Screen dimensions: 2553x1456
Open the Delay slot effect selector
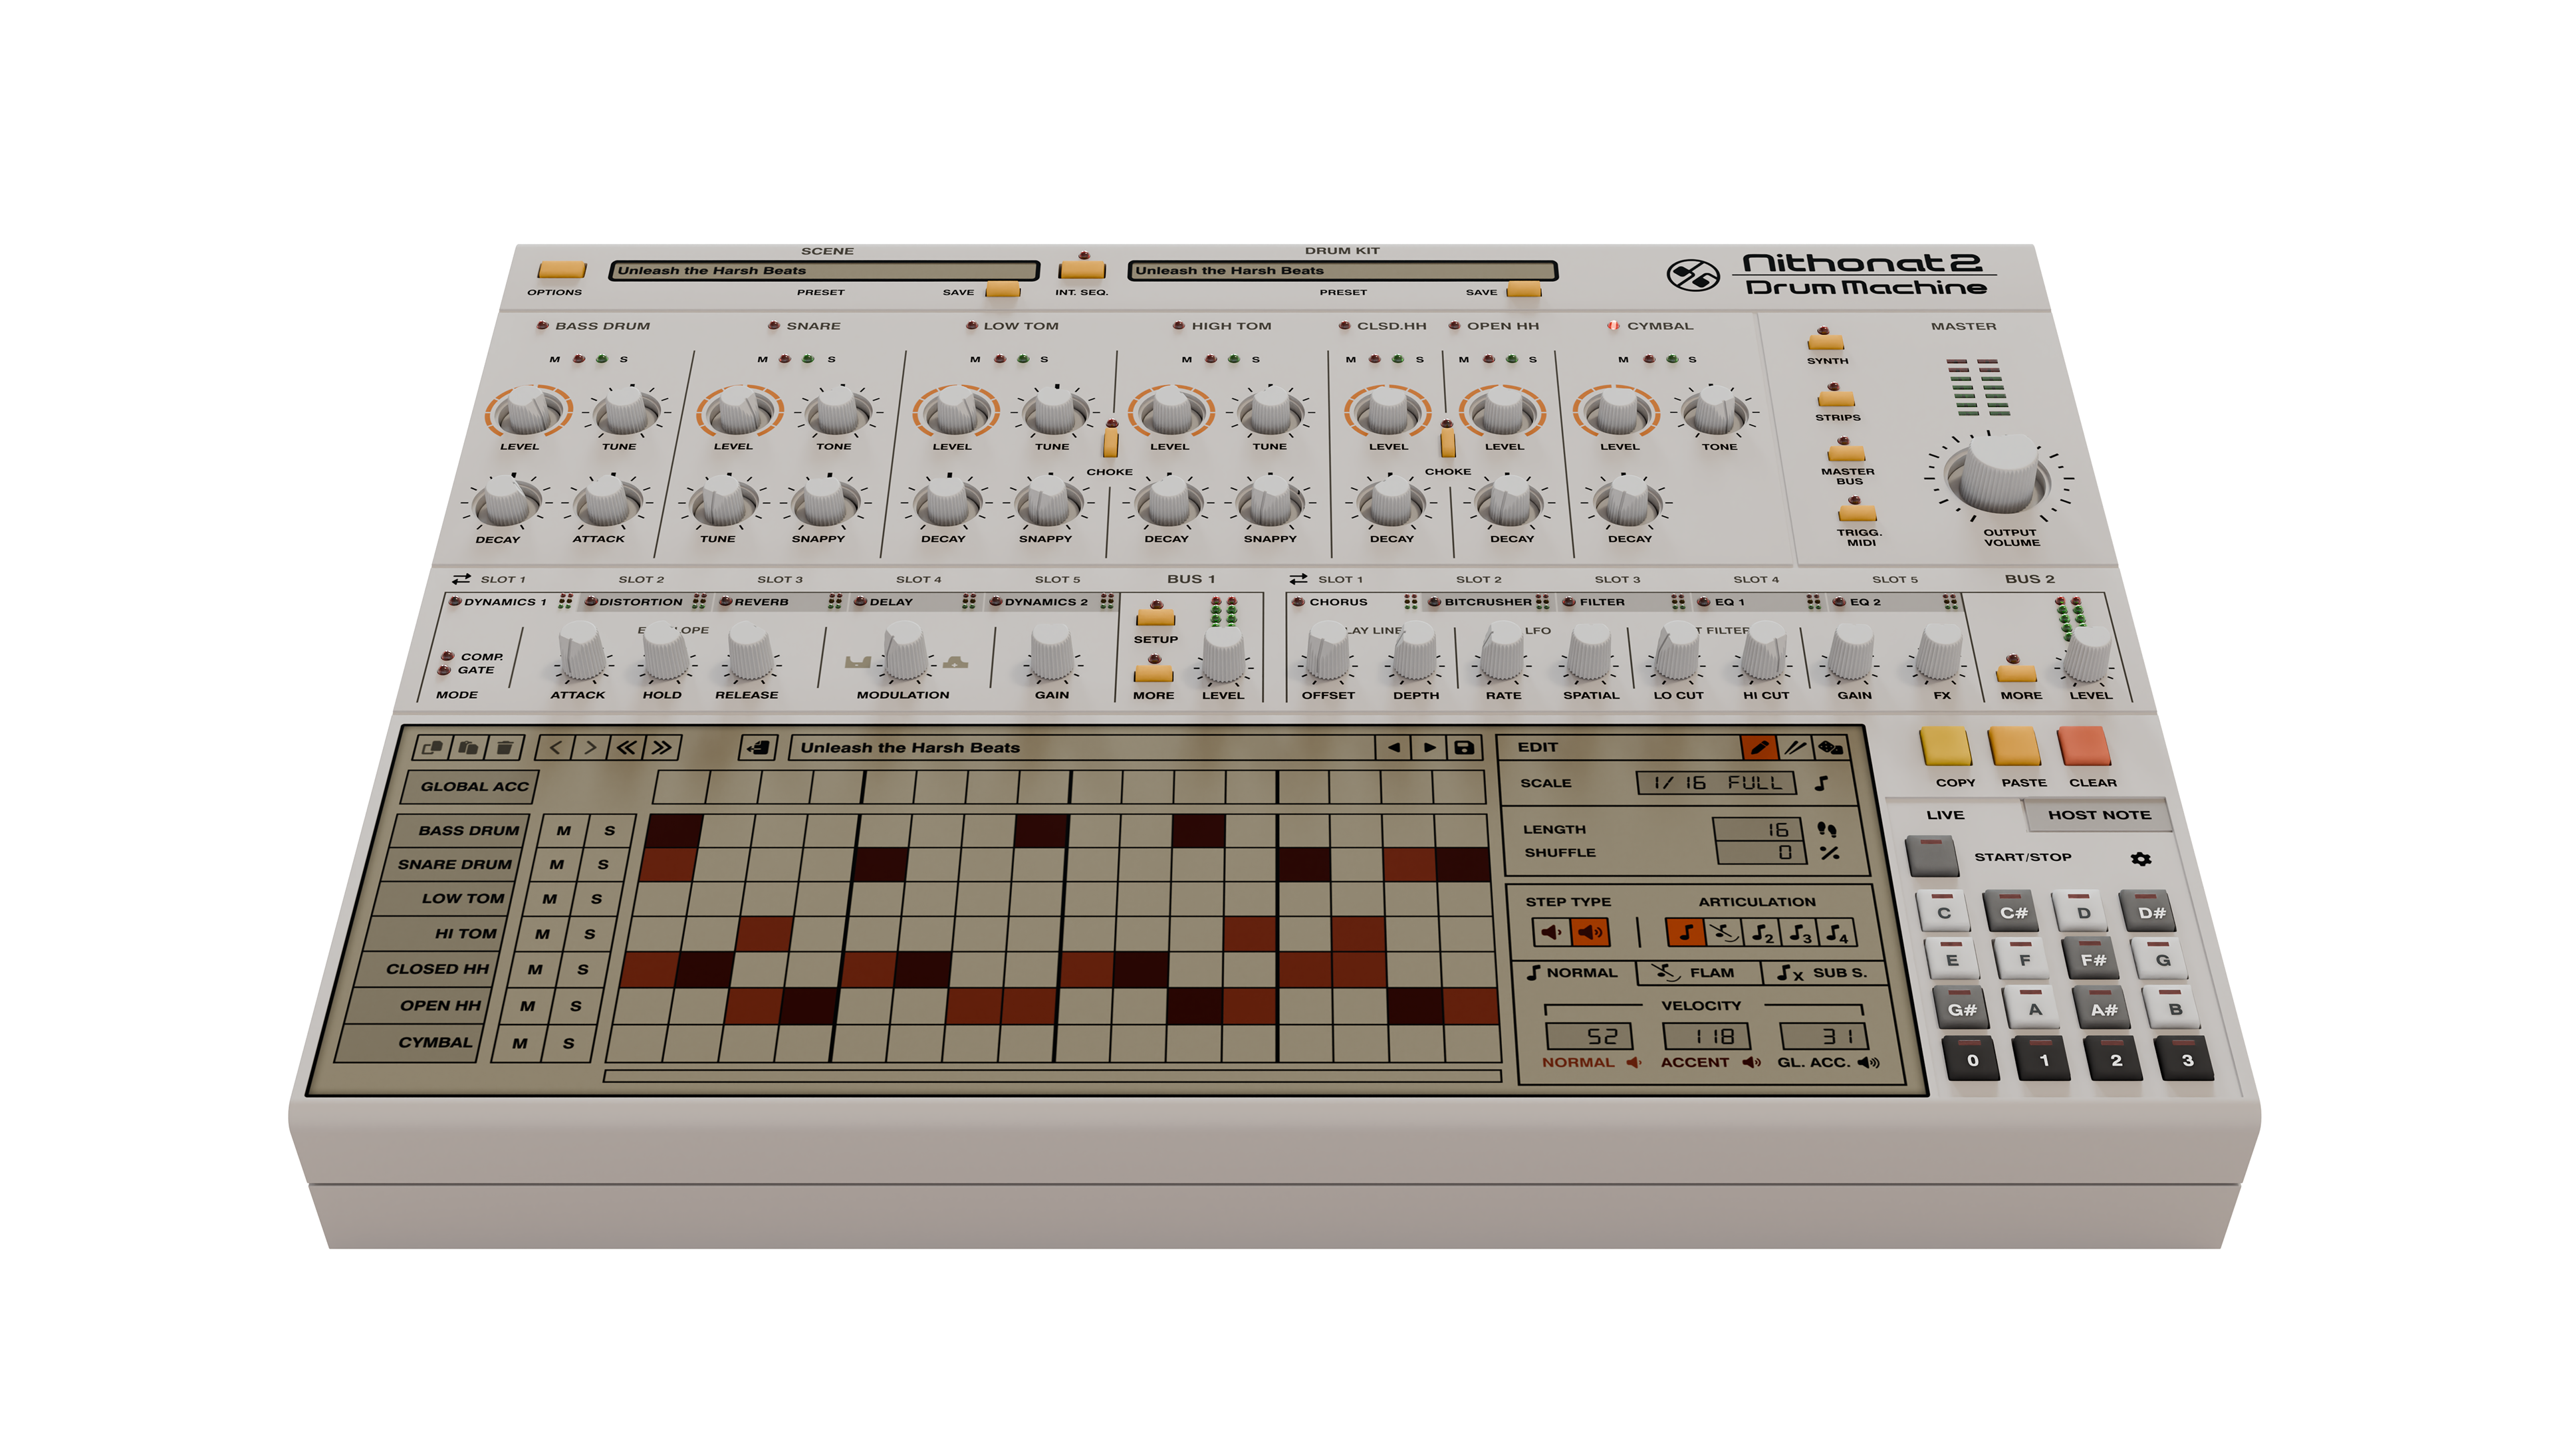[891, 602]
